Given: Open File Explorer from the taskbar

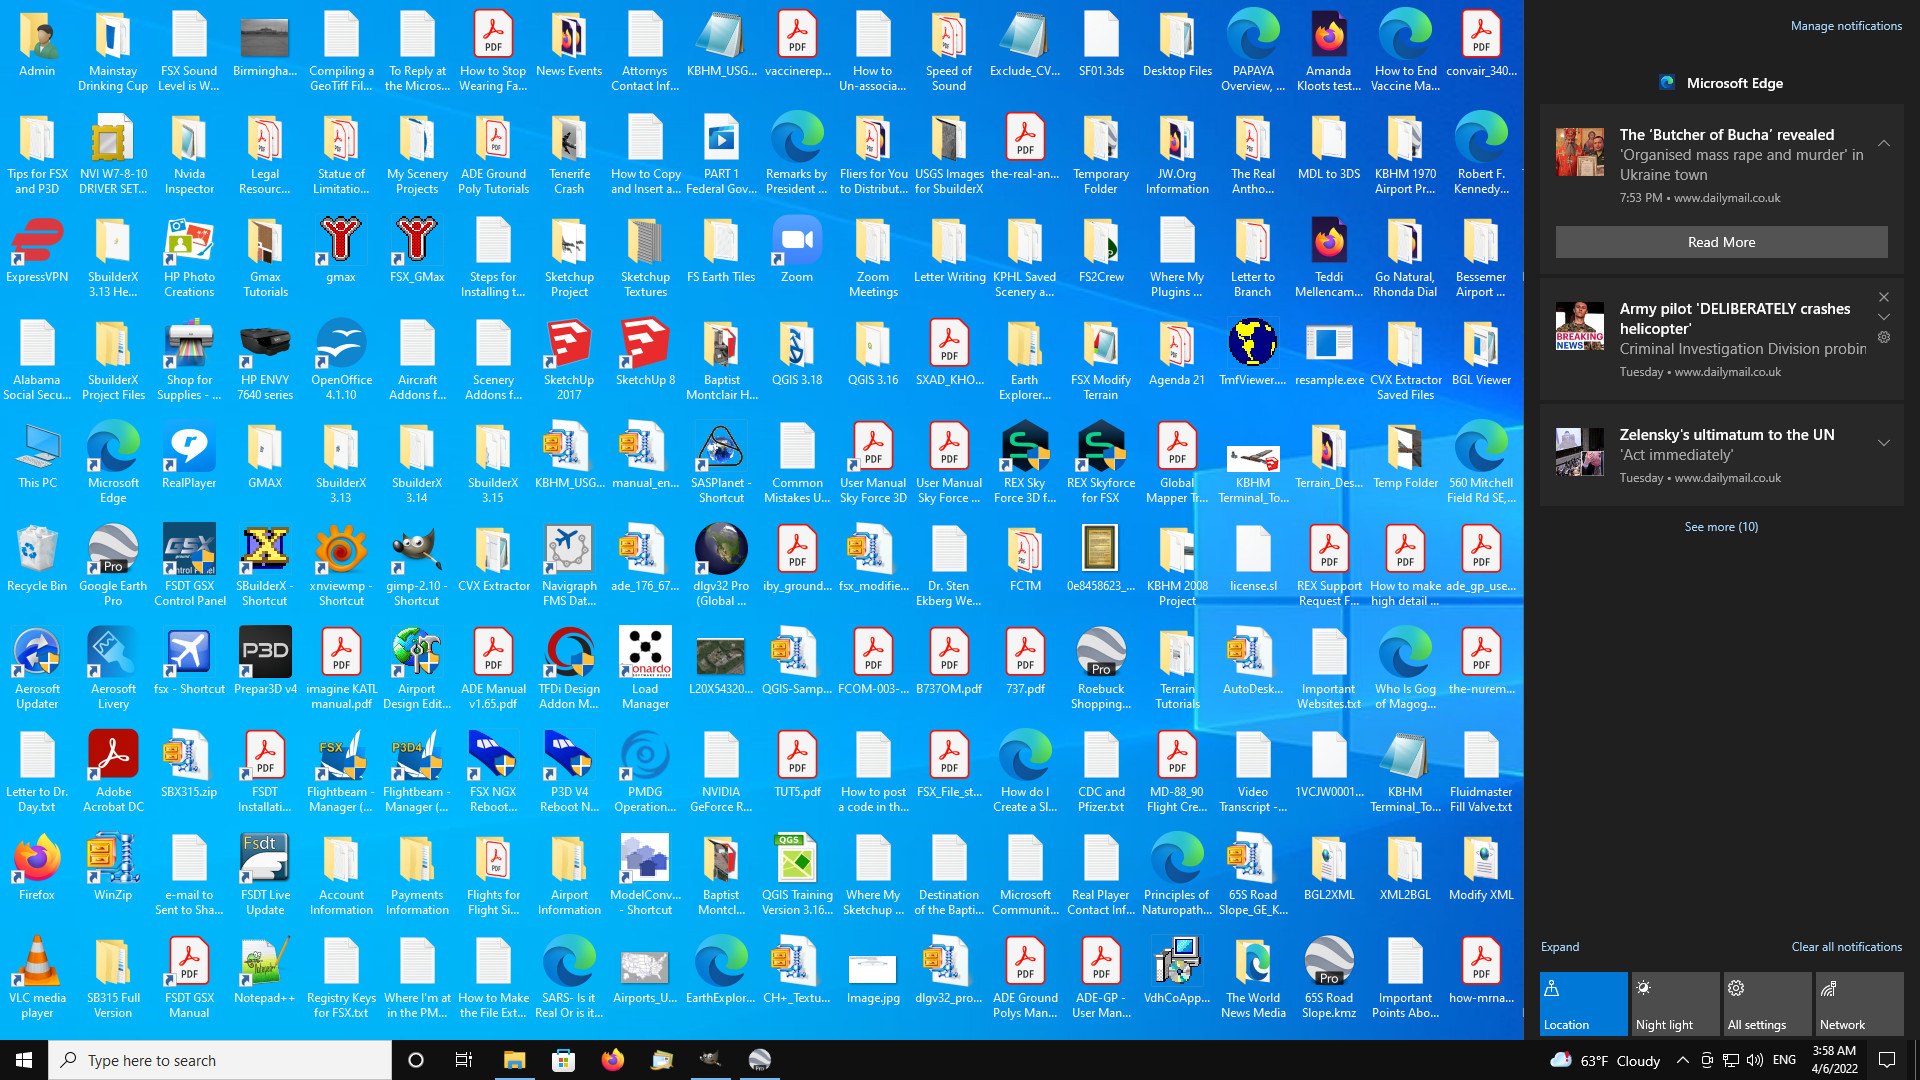Looking at the screenshot, I should (514, 1060).
